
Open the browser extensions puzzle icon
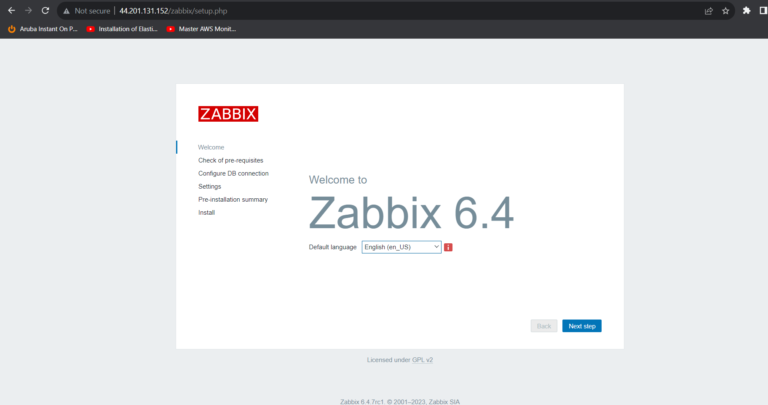746,11
